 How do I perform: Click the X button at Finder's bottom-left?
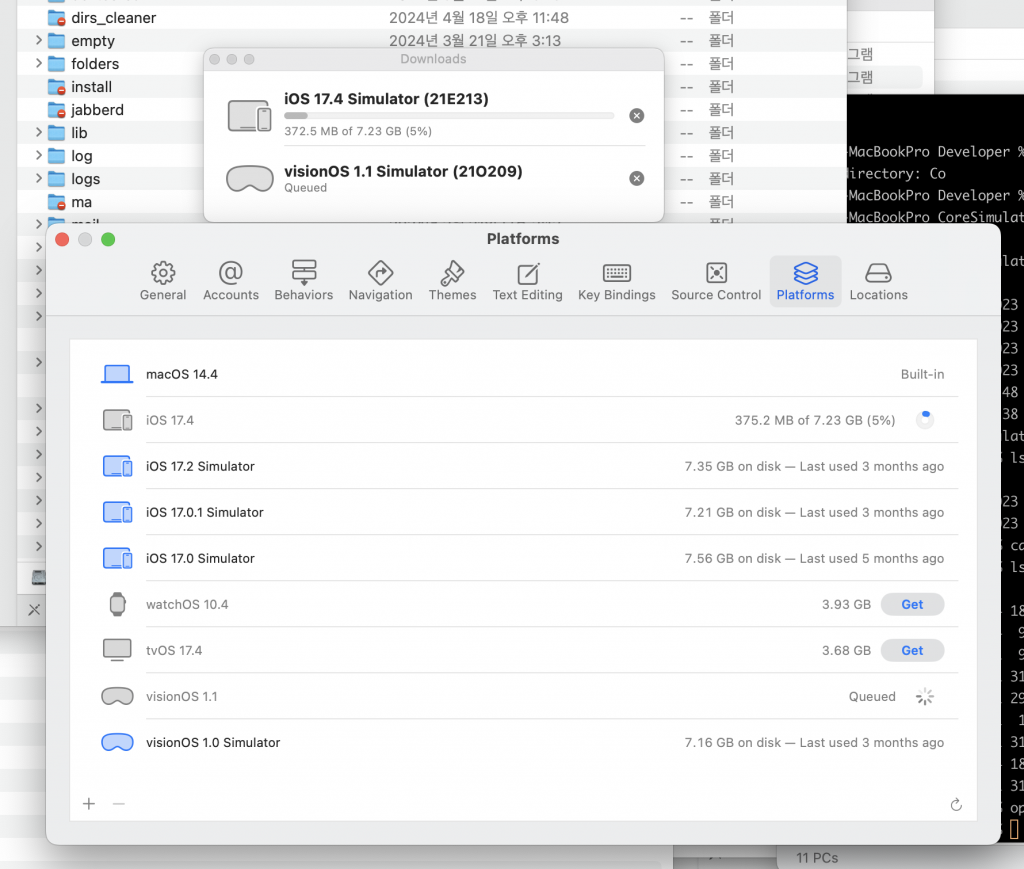(x=34, y=610)
